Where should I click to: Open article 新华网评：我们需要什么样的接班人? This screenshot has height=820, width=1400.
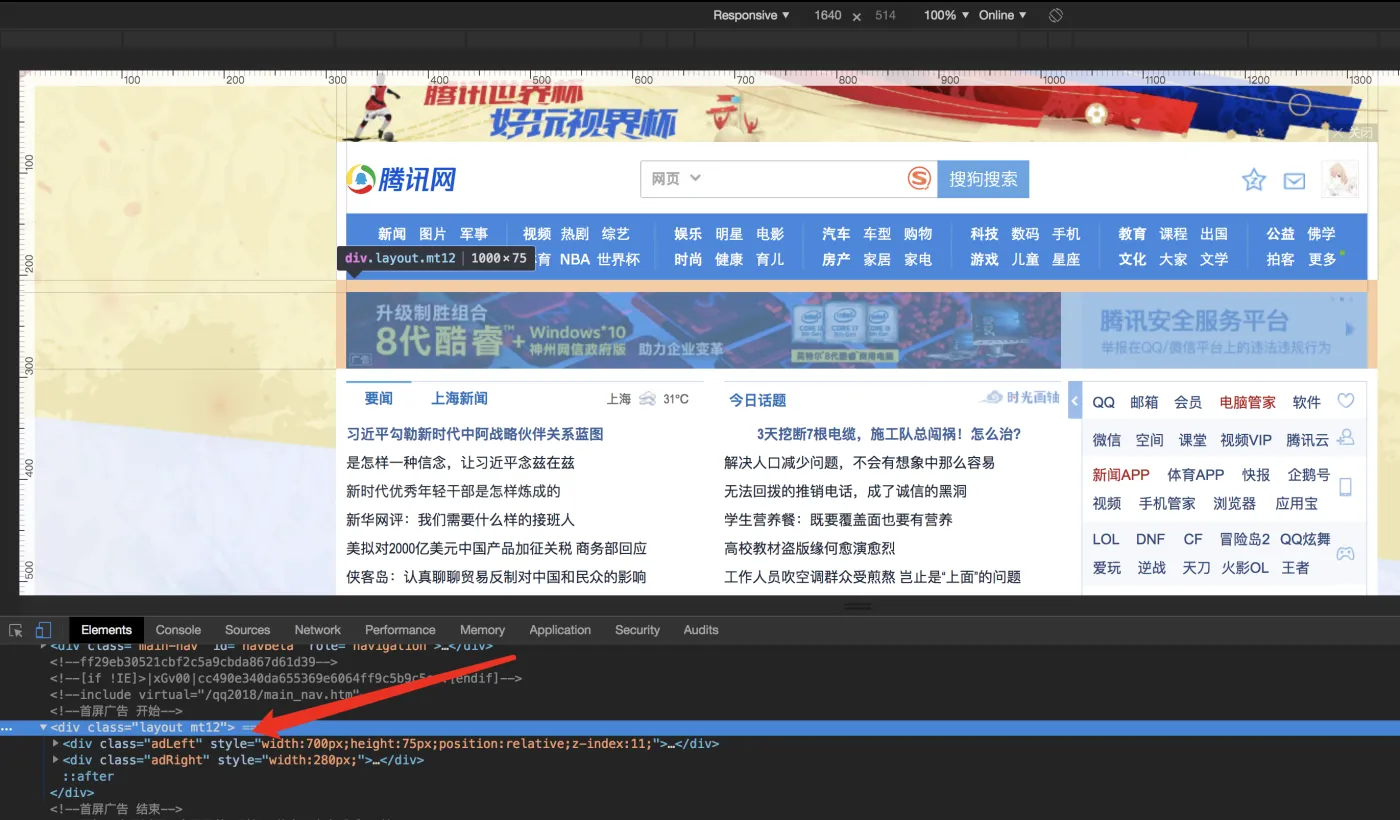[461, 520]
